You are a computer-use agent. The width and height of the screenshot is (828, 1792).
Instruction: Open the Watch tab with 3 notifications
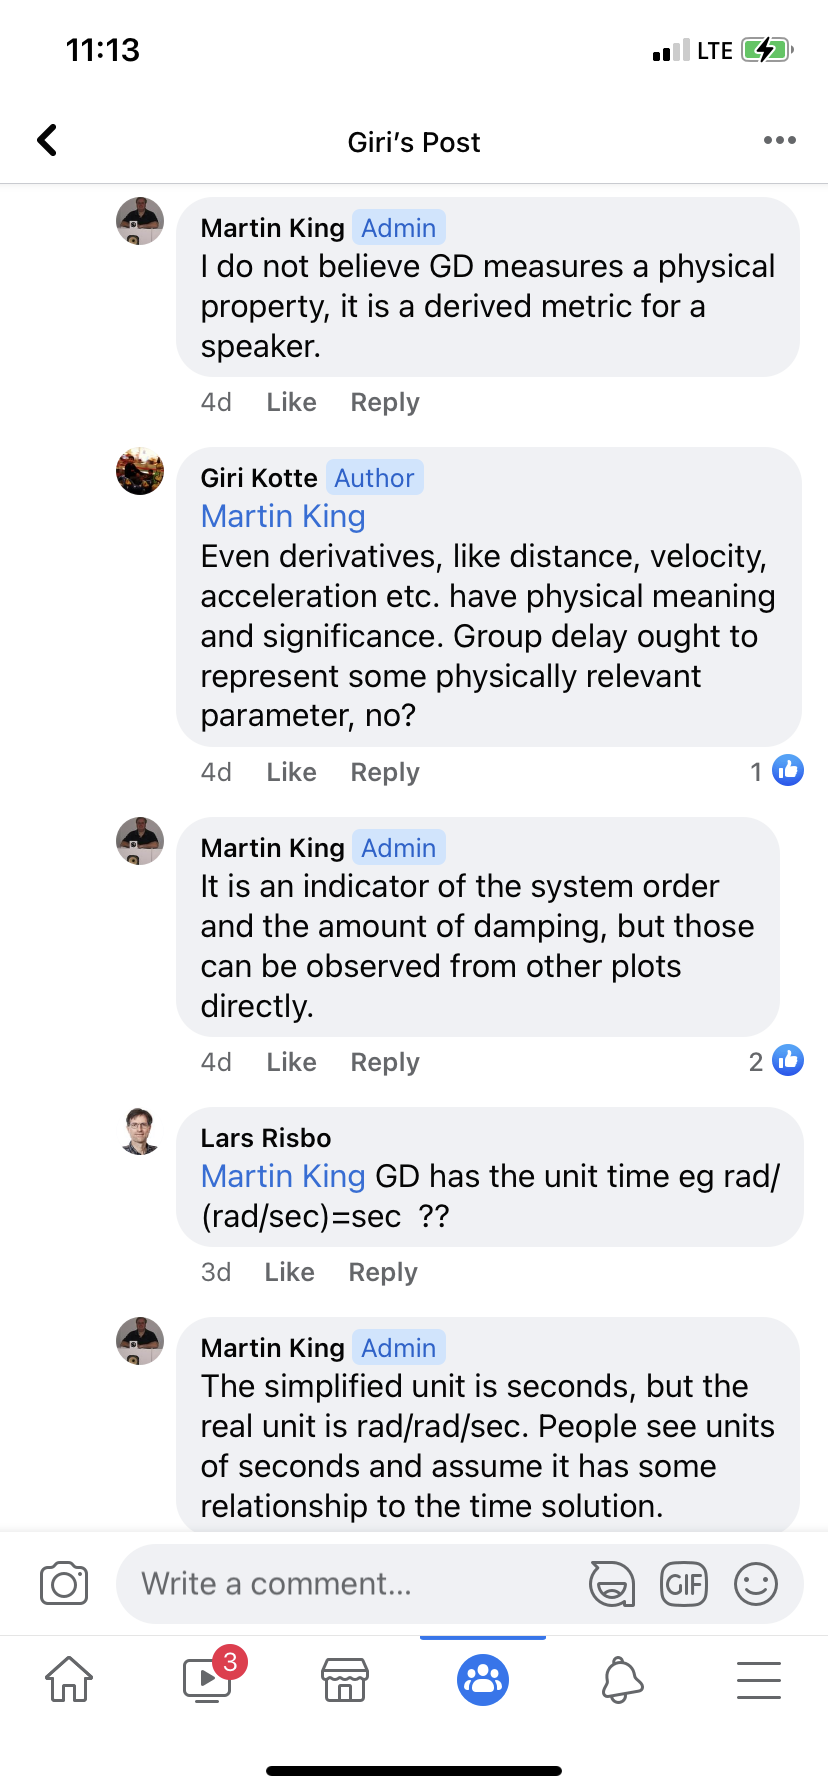pos(208,1679)
